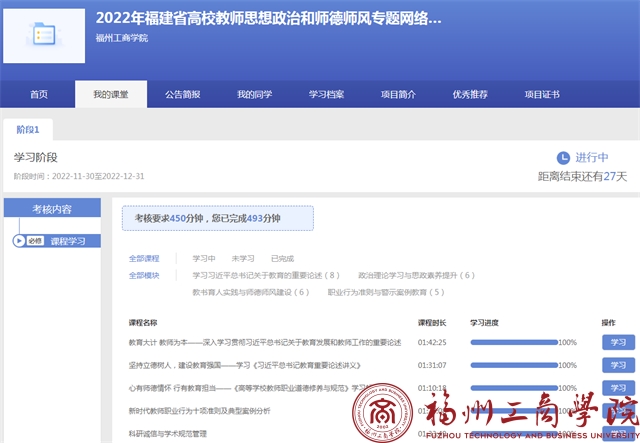Click progress bar of 心有师德情怀 course
The image size is (640, 443).
(514, 388)
